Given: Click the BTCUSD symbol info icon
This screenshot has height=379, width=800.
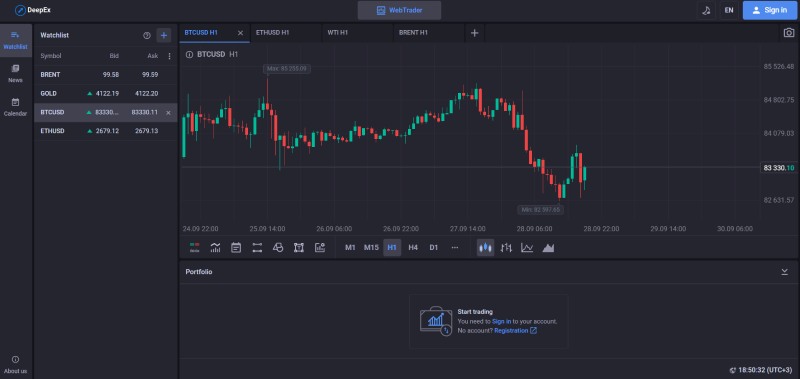Looking at the screenshot, I should pos(189,54).
